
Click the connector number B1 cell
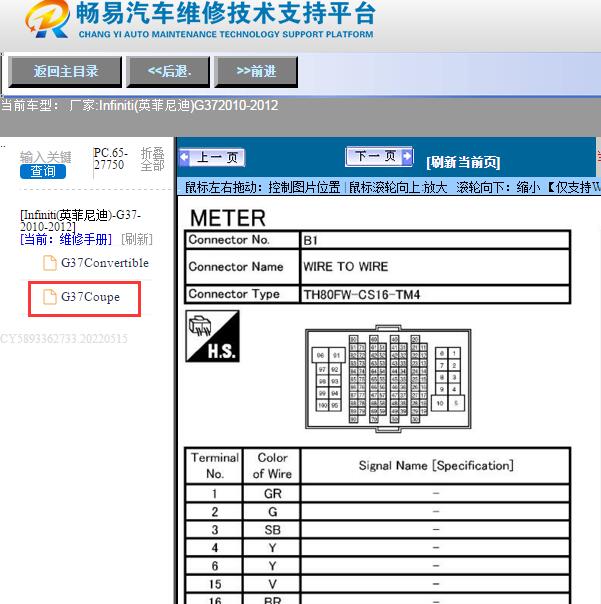(435, 240)
